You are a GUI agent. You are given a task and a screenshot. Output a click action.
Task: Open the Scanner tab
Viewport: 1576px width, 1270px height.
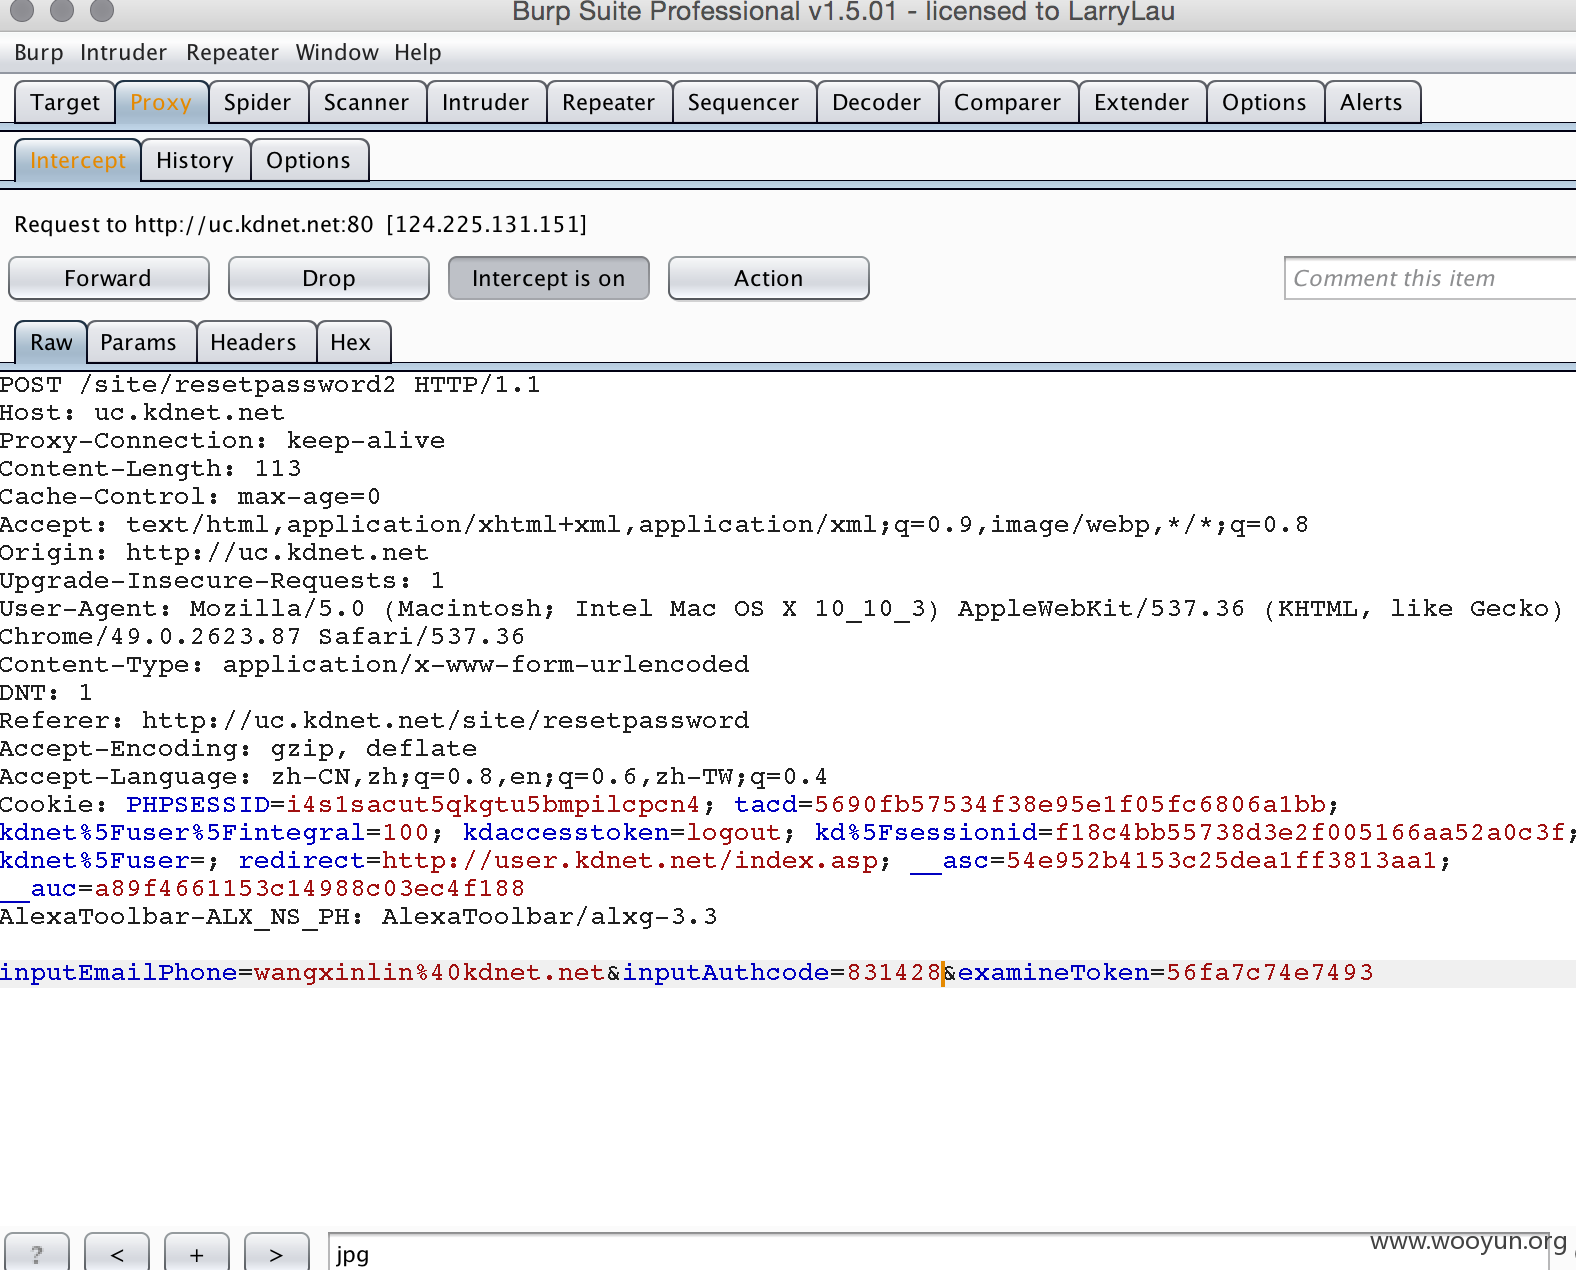pos(366,102)
